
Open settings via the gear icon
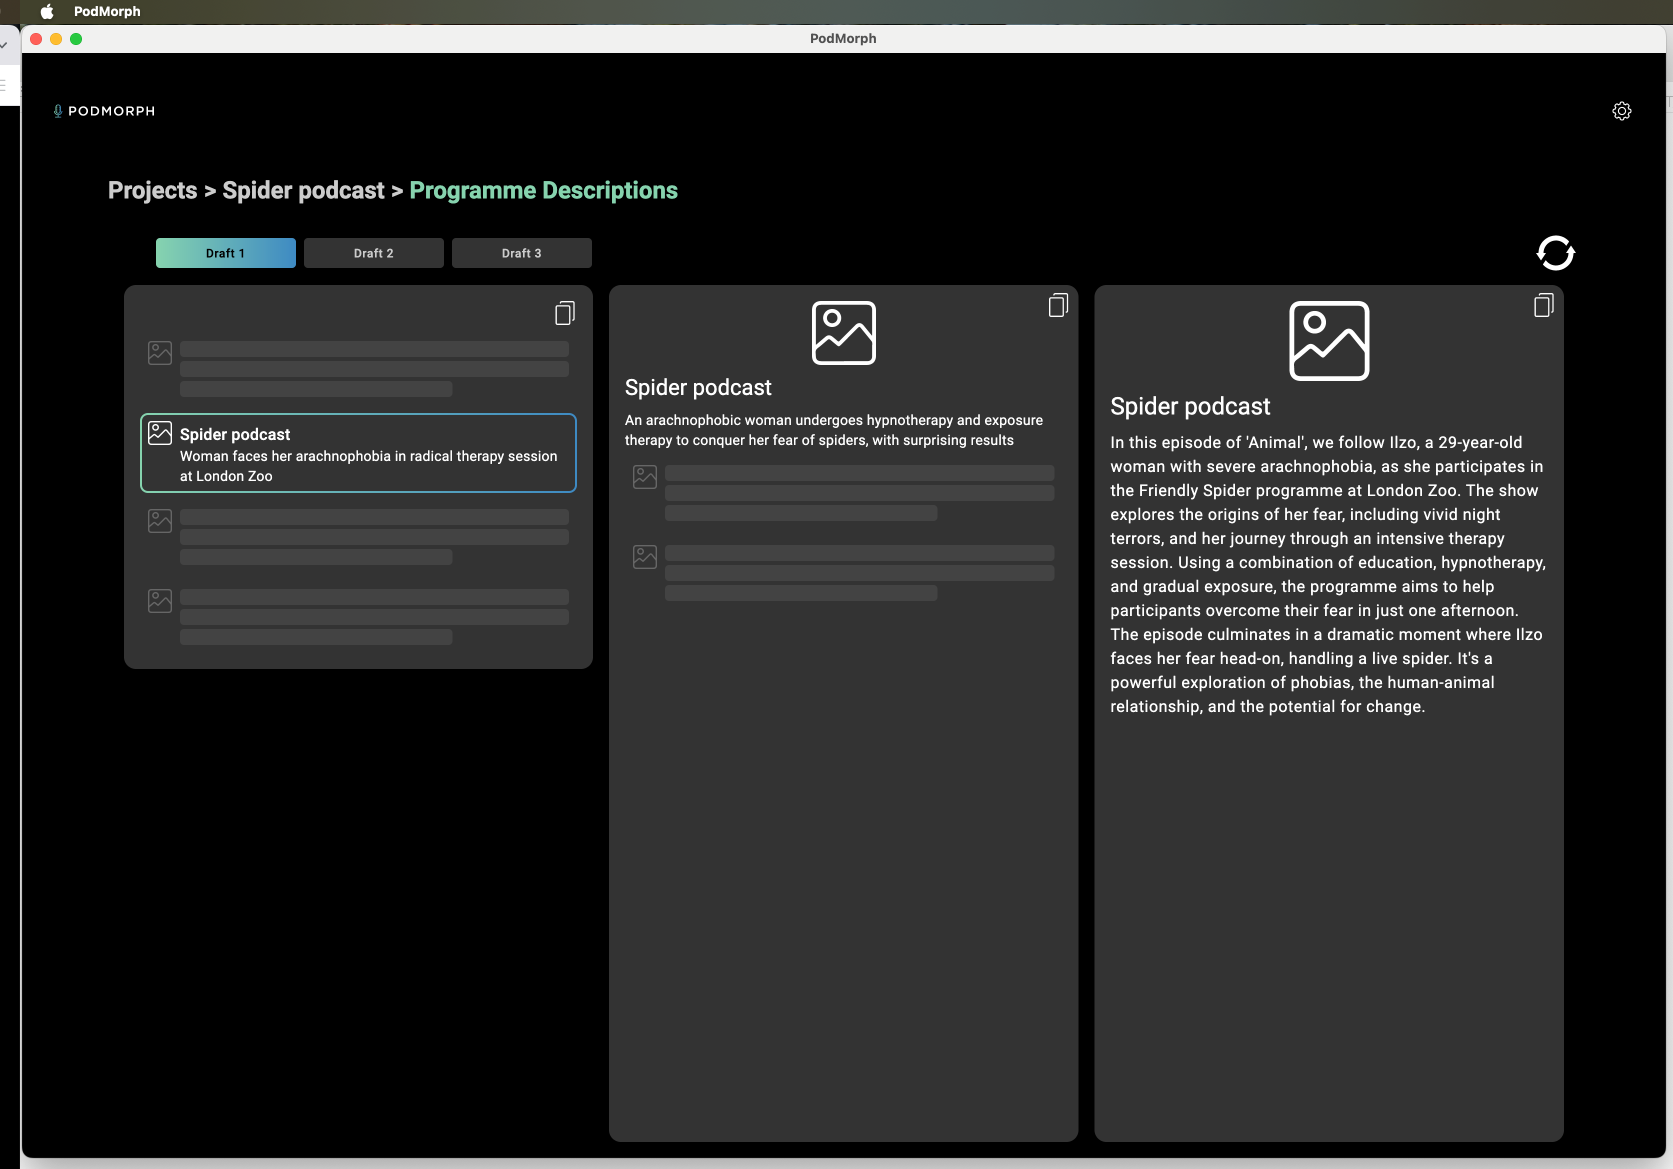pos(1621,111)
